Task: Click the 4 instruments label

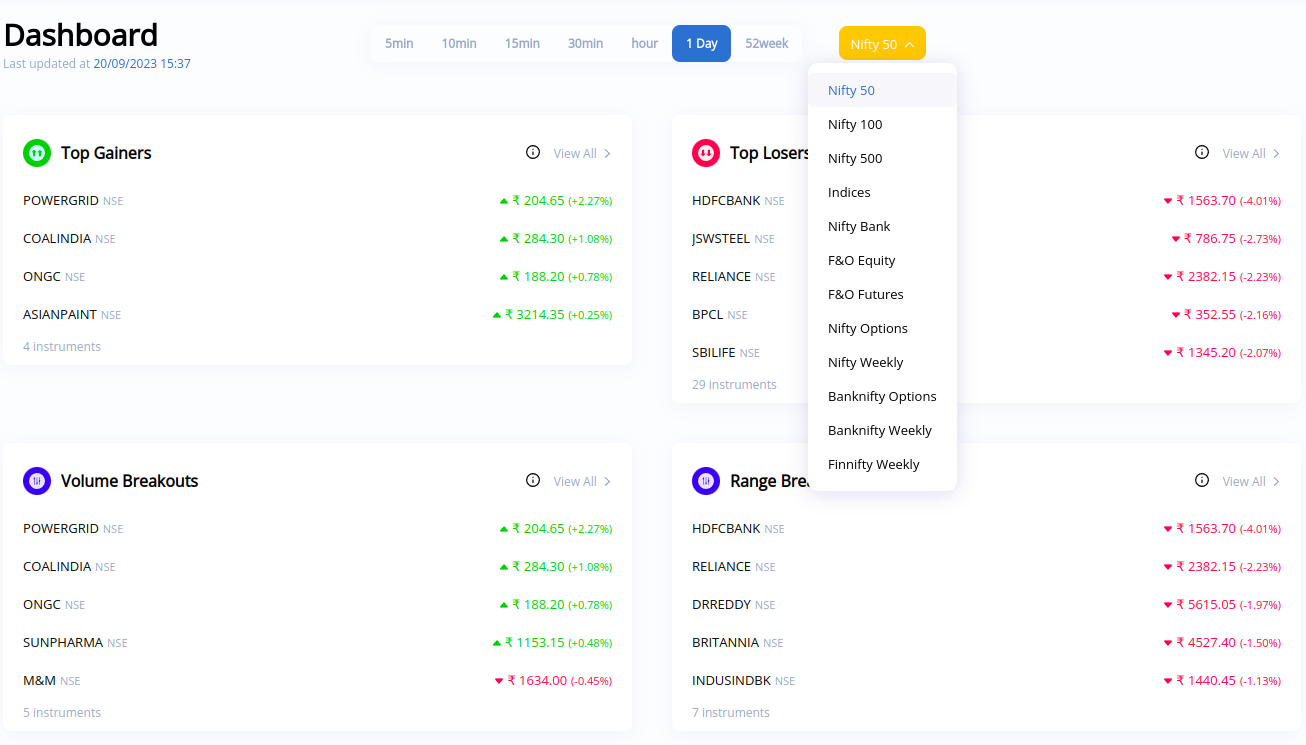Action: (x=62, y=347)
